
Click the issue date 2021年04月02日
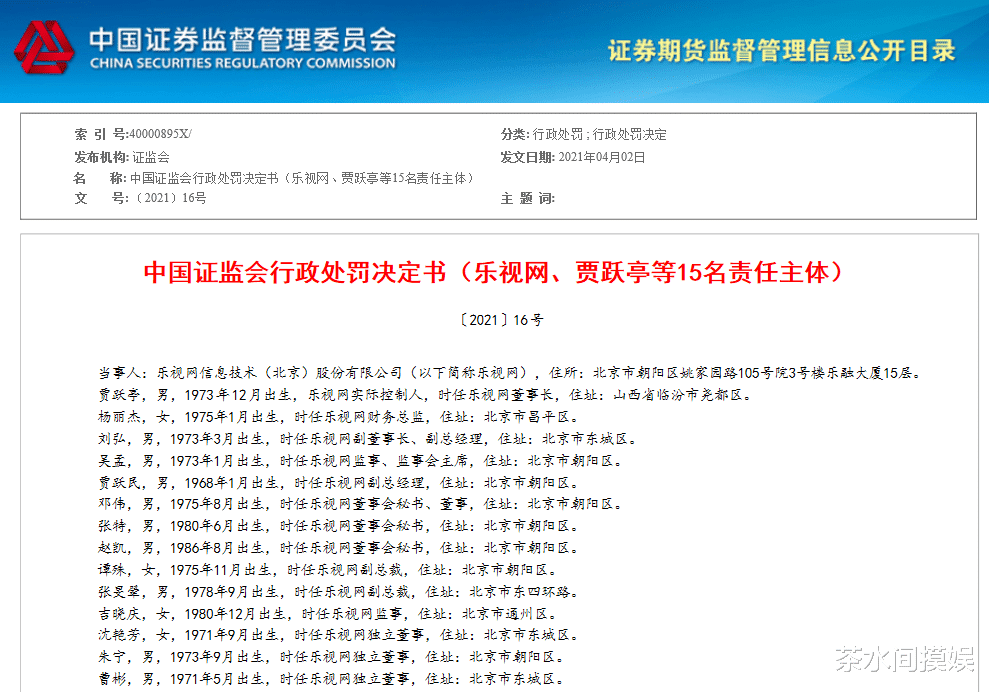coord(601,157)
